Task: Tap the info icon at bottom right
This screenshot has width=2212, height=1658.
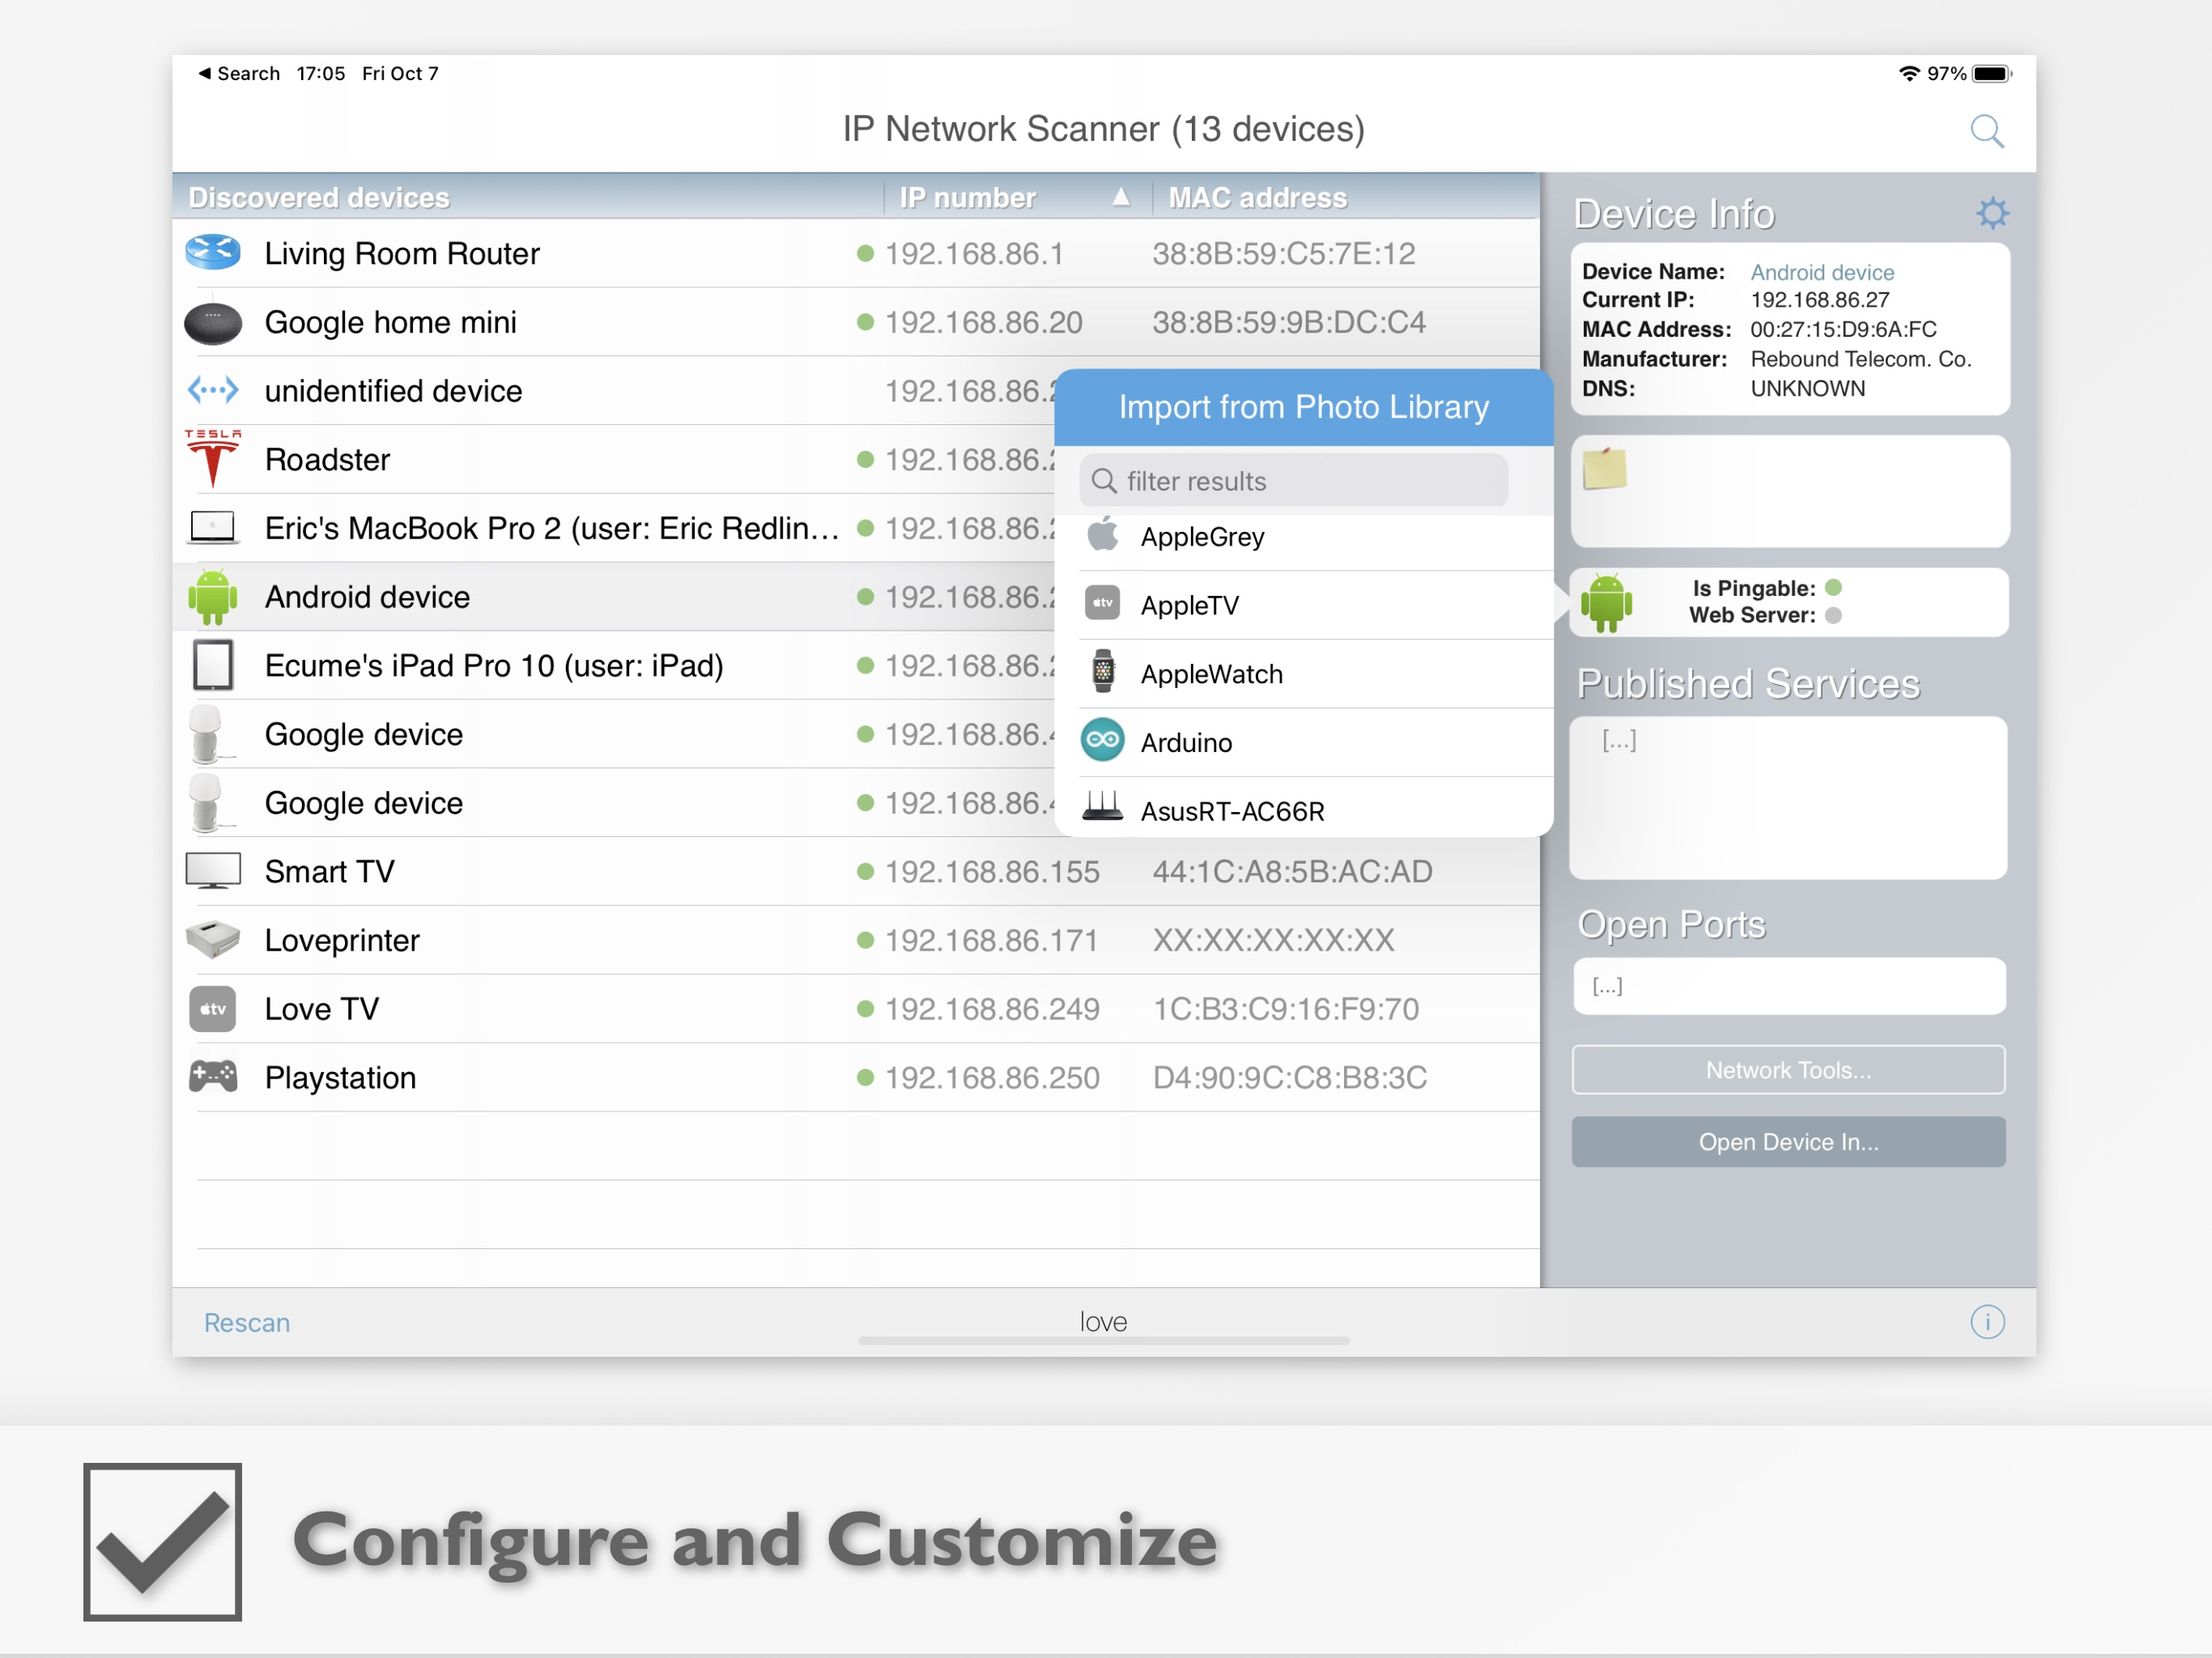Action: pos(1986,1322)
